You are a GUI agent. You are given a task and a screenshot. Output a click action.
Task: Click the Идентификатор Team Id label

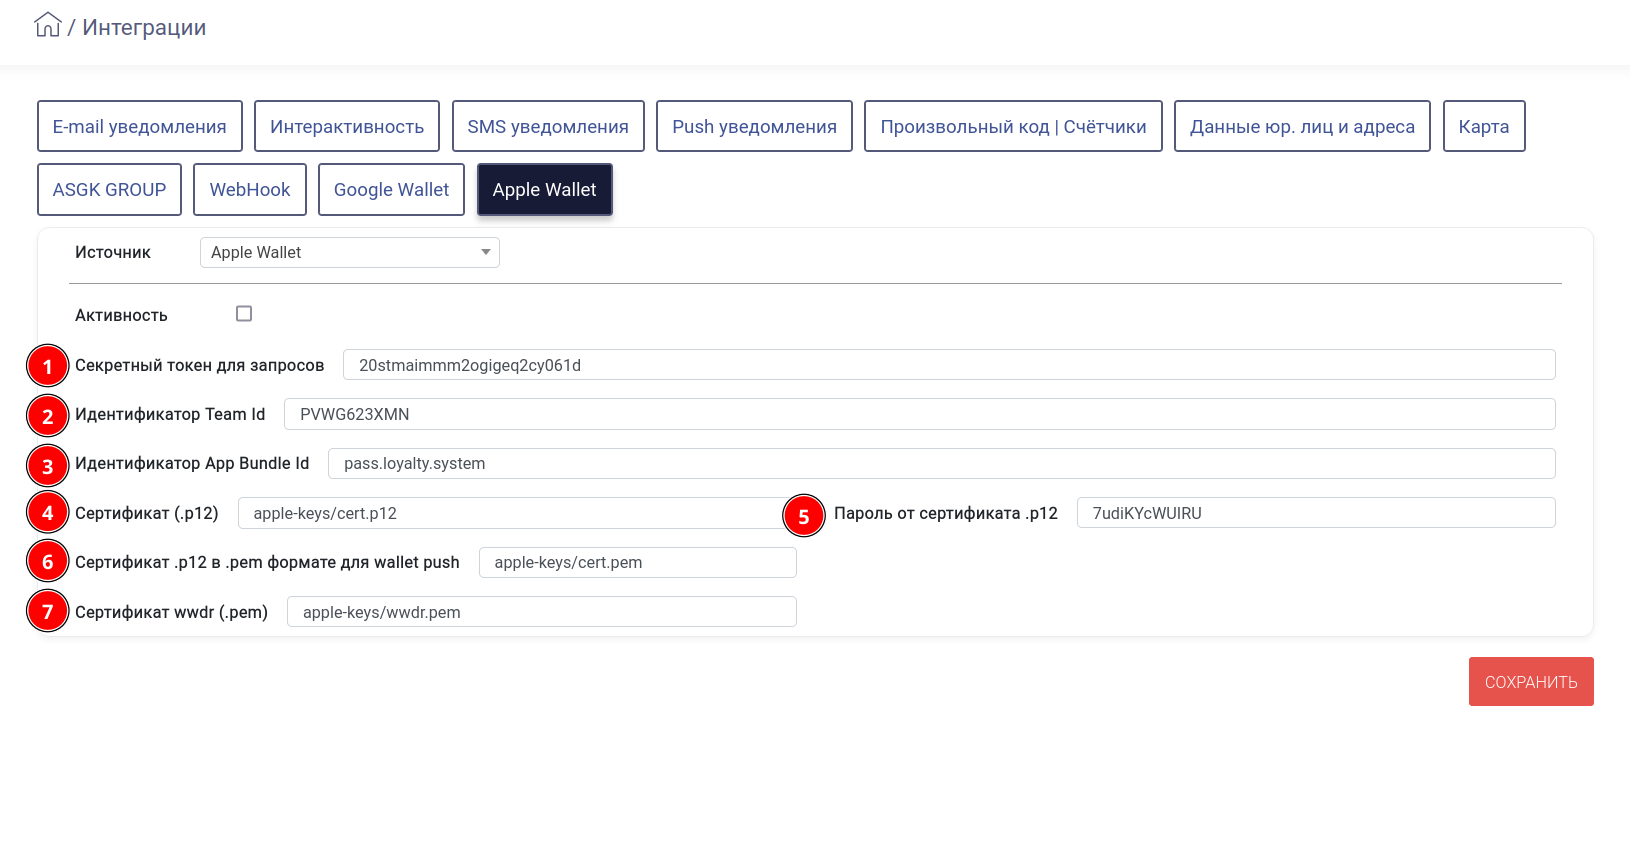tap(170, 414)
